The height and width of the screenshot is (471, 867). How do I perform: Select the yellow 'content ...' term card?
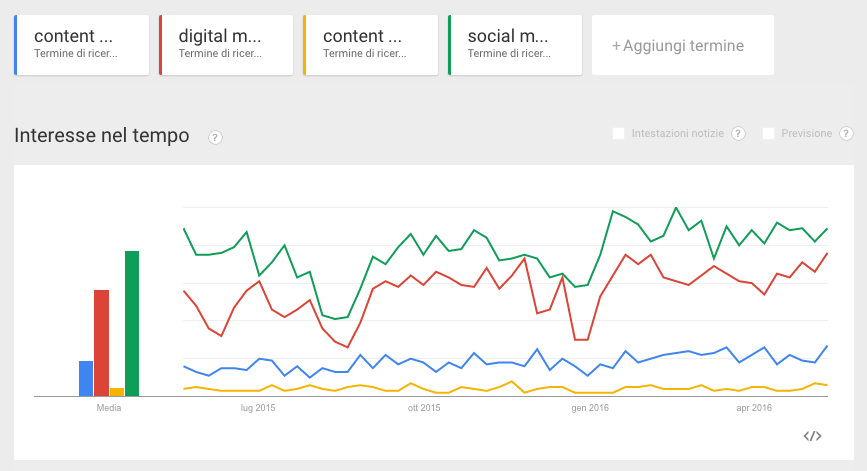pos(370,45)
